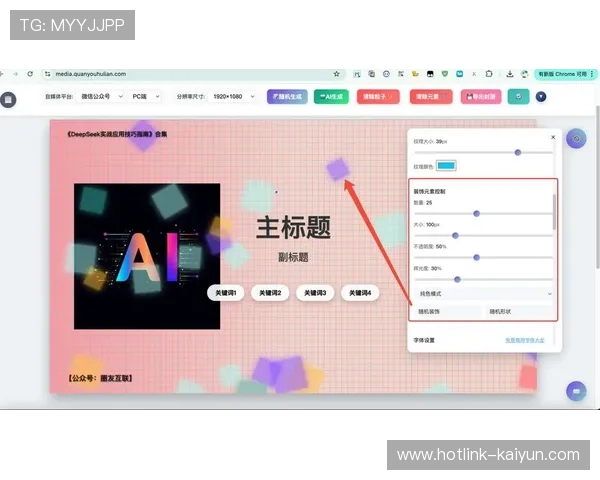
Task: Bookmark the page with the star icon
Action: 336,74
